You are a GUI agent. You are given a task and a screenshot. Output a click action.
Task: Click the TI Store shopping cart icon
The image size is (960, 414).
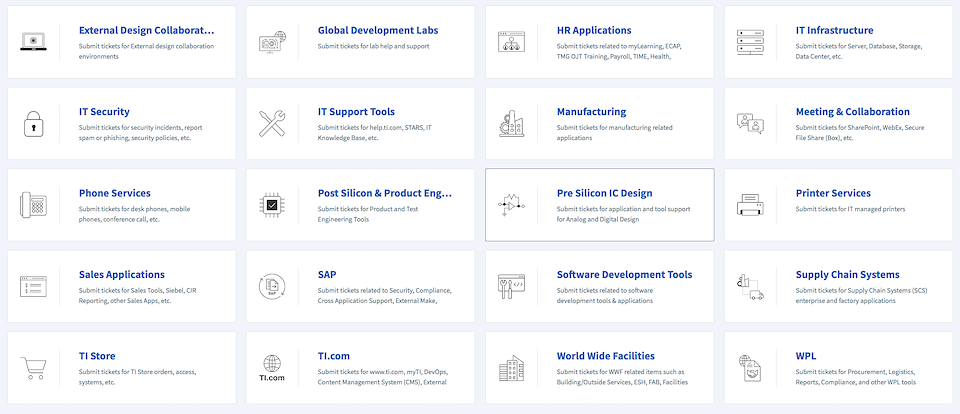click(34, 368)
